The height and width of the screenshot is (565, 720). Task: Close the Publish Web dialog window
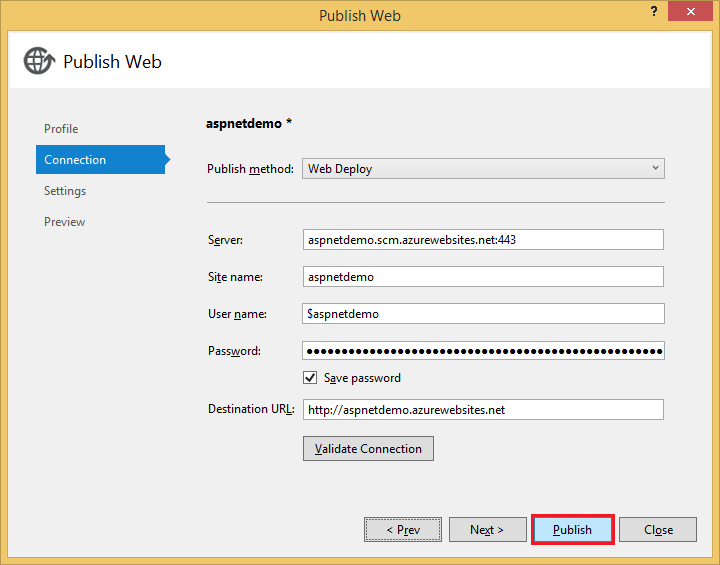pos(696,14)
